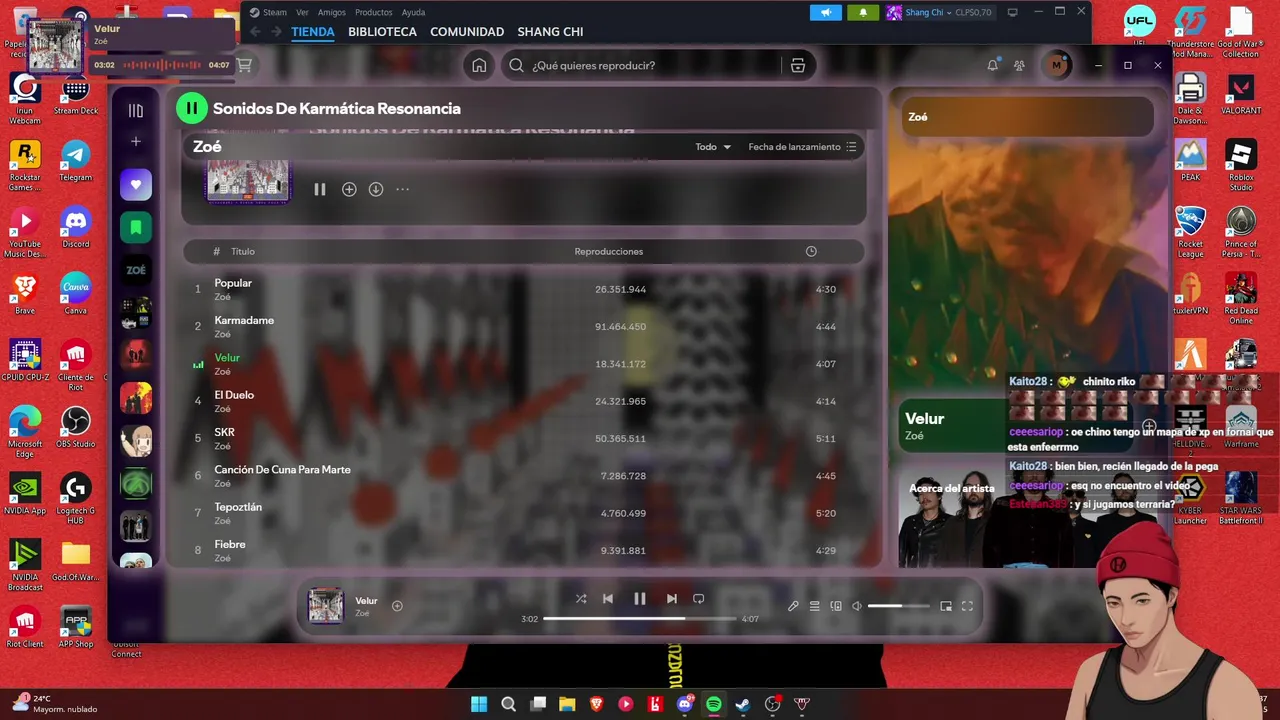Screen dimensions: 1280x720
Task: Open Discord from the taskbar
Action: pyautogui.click(x=685, y=704)
